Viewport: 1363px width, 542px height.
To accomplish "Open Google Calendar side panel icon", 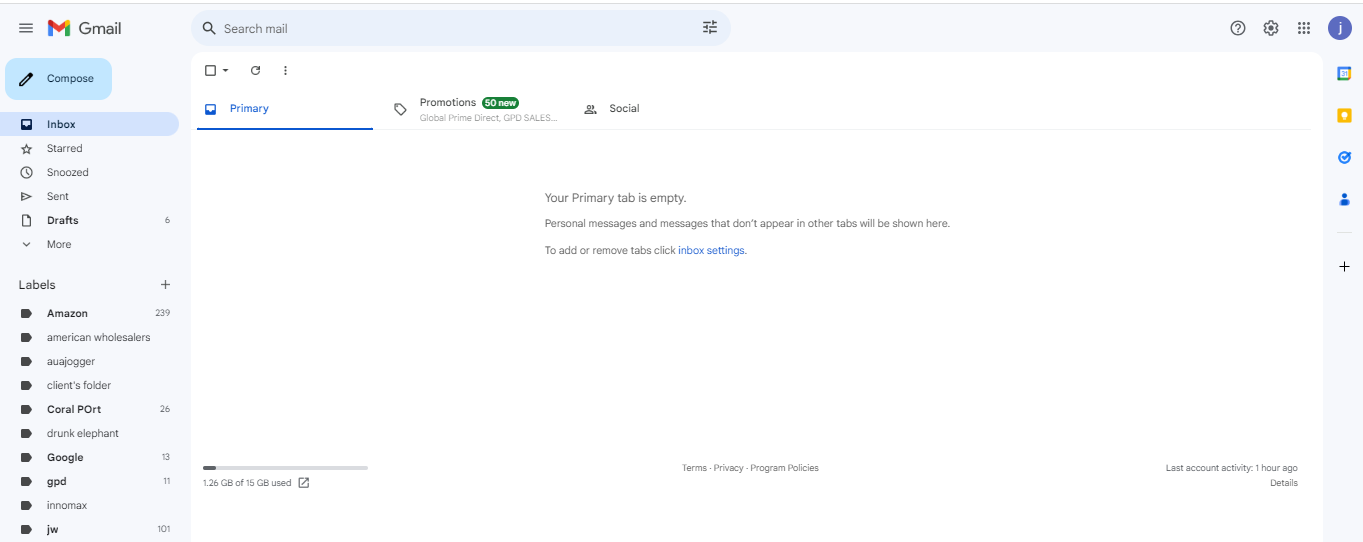I will point(1344,73).
